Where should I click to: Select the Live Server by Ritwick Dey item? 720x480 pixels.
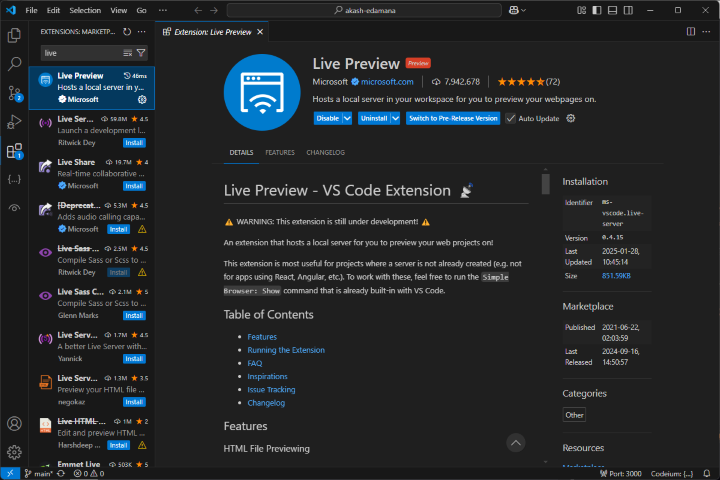click(92, 131)
